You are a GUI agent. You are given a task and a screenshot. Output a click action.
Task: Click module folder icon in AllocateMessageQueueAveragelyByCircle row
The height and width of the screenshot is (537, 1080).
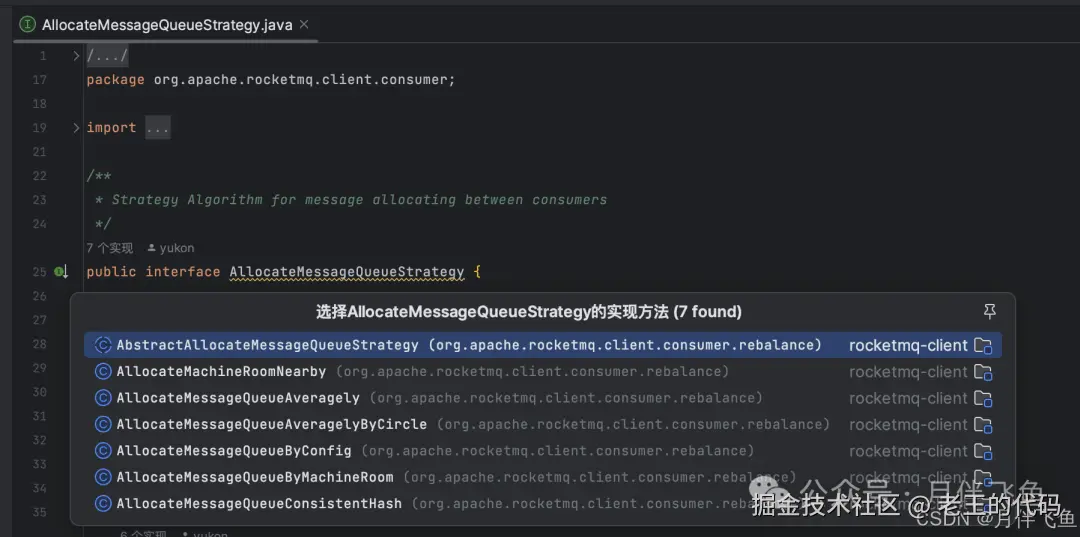(983, 425)
